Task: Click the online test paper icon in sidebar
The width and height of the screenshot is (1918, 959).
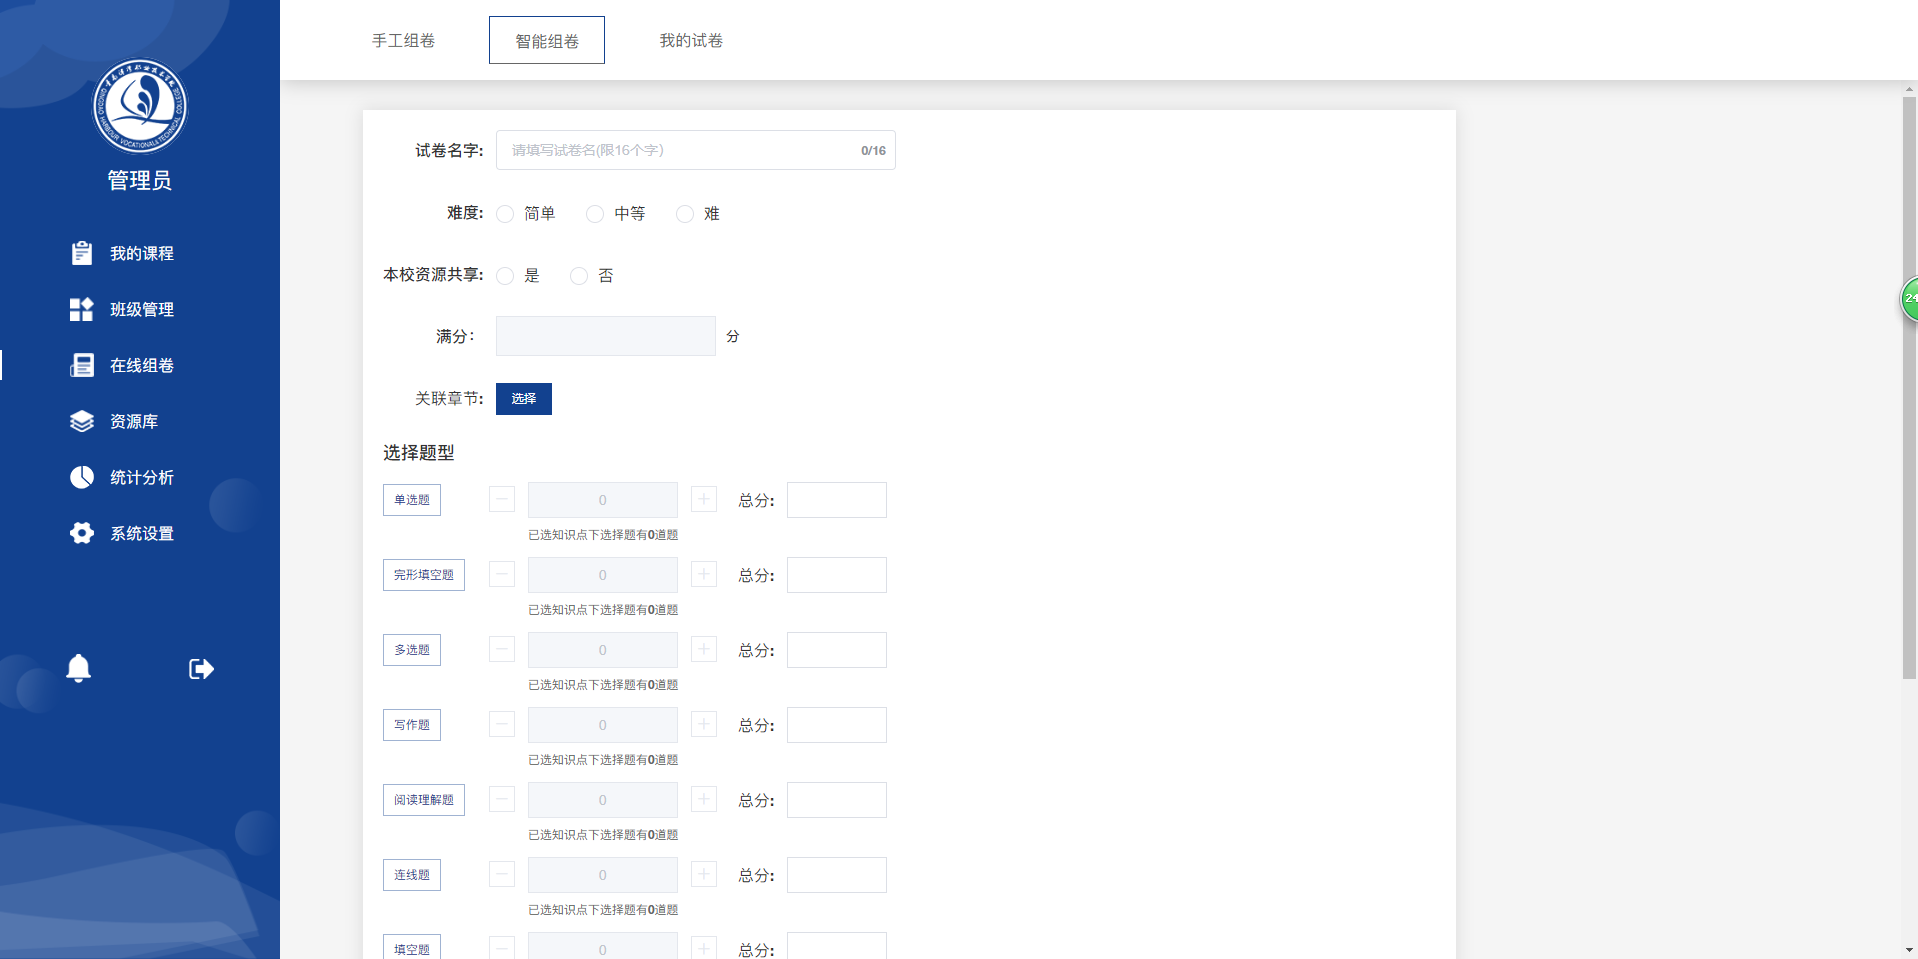Action: [x=82, y=365]
